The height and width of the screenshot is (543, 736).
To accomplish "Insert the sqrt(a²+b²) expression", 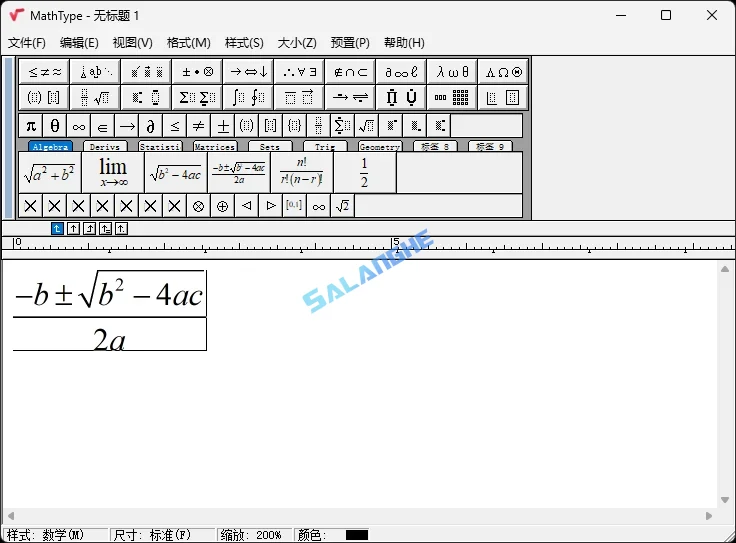I will pyautogui.click(x=50, y=172).
